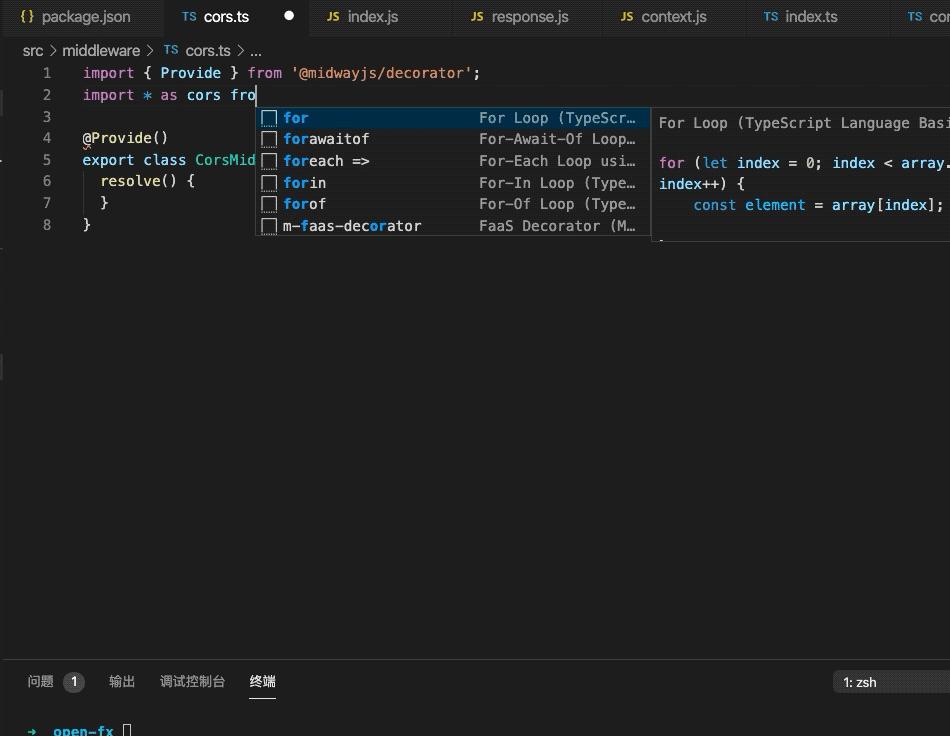Viewport: 950px width, 736px height.
Task: Click 'Provide' identifier in line 1 import
Action: 190,73
